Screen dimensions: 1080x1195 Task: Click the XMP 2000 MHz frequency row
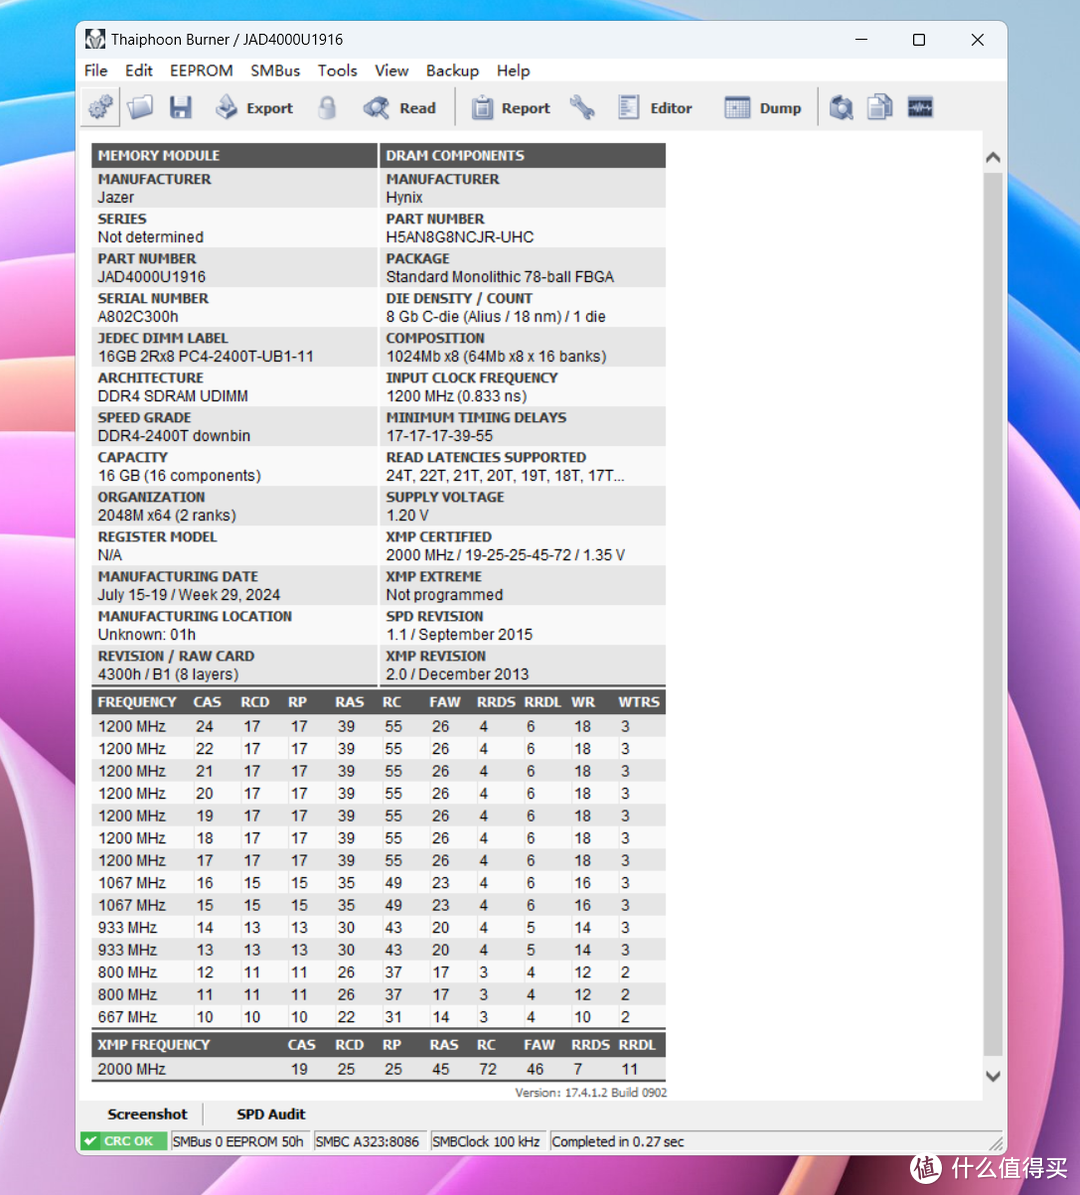click(379, 1069)
